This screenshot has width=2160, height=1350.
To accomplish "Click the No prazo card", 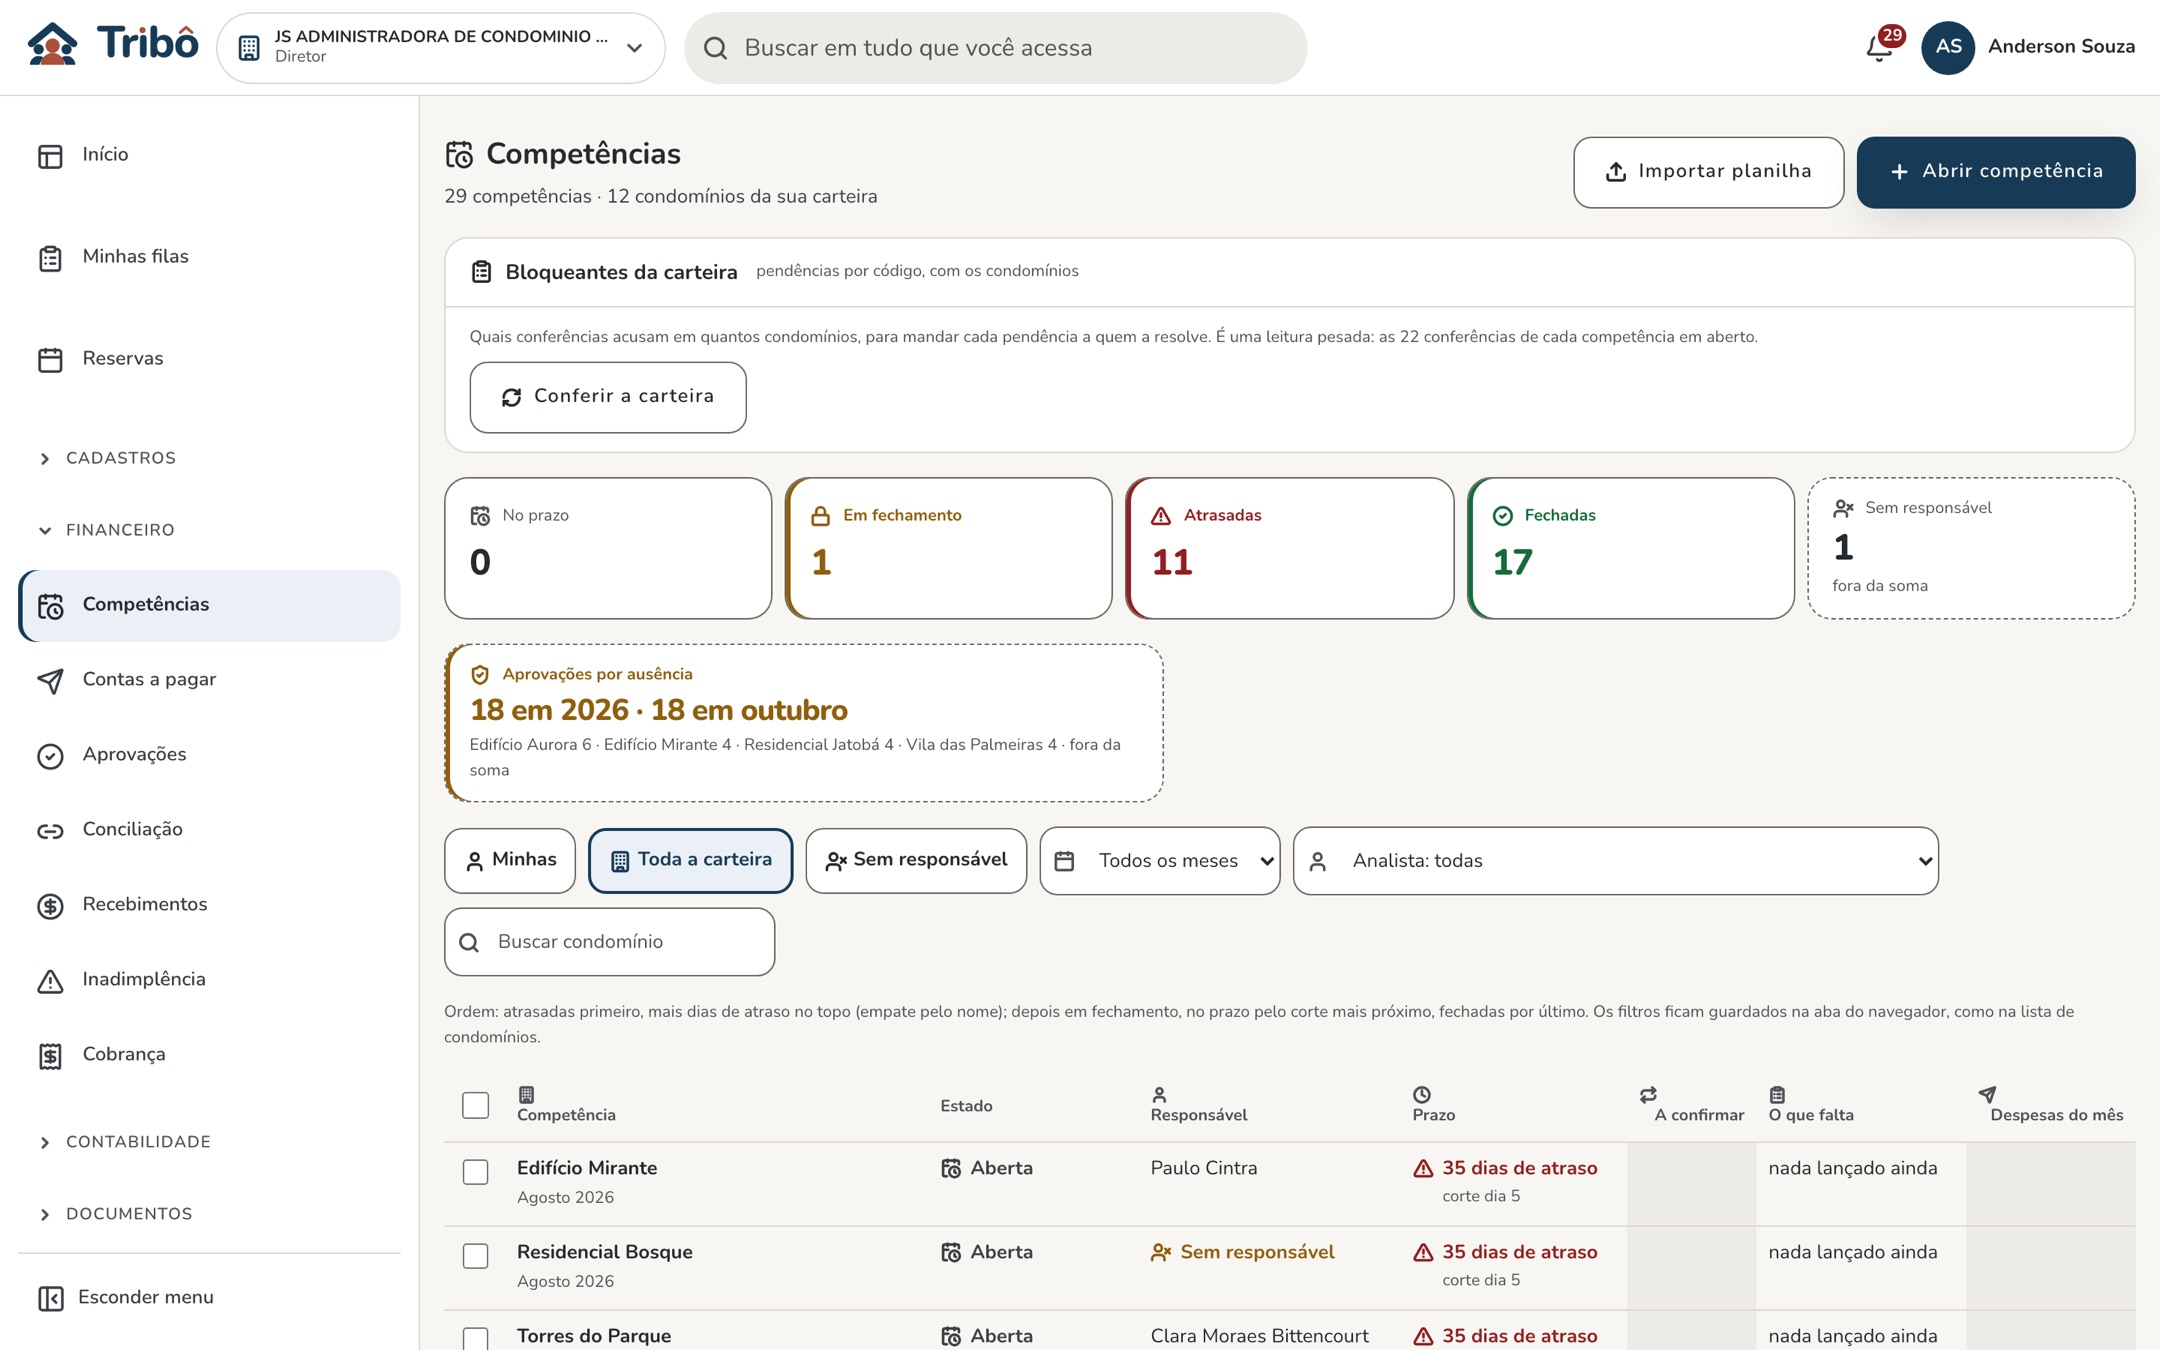I will (608, 548).
